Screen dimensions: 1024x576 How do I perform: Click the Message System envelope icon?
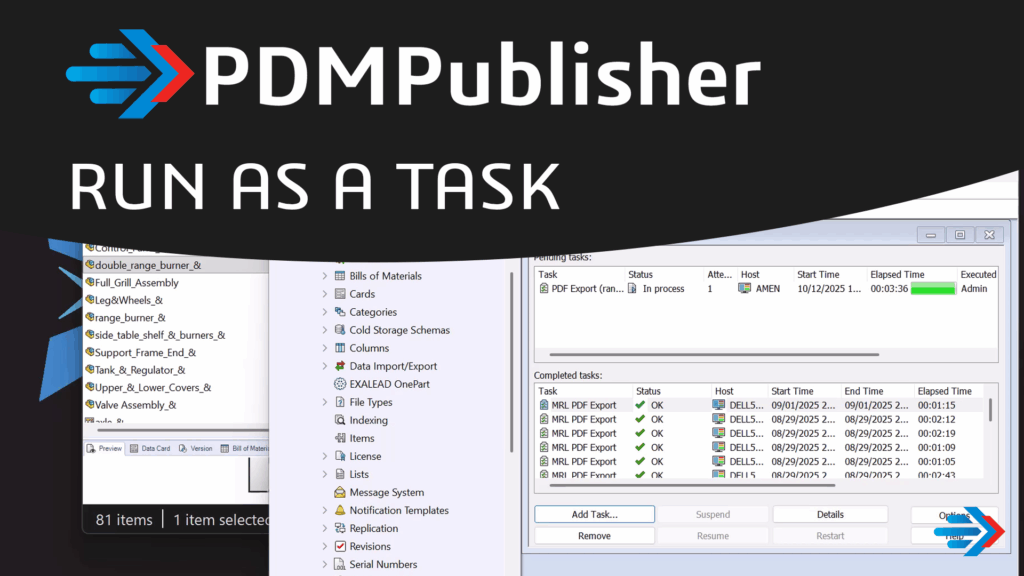tap(340, 492)
